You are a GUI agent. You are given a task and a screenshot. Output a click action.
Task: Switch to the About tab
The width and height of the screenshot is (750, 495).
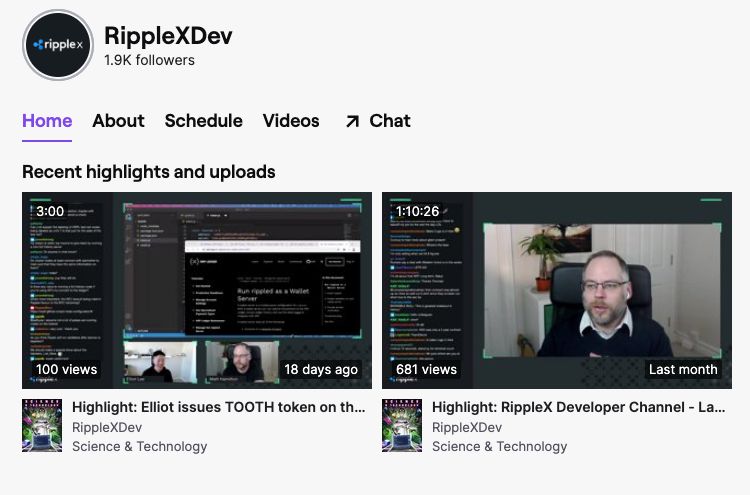tap(118, 121)
